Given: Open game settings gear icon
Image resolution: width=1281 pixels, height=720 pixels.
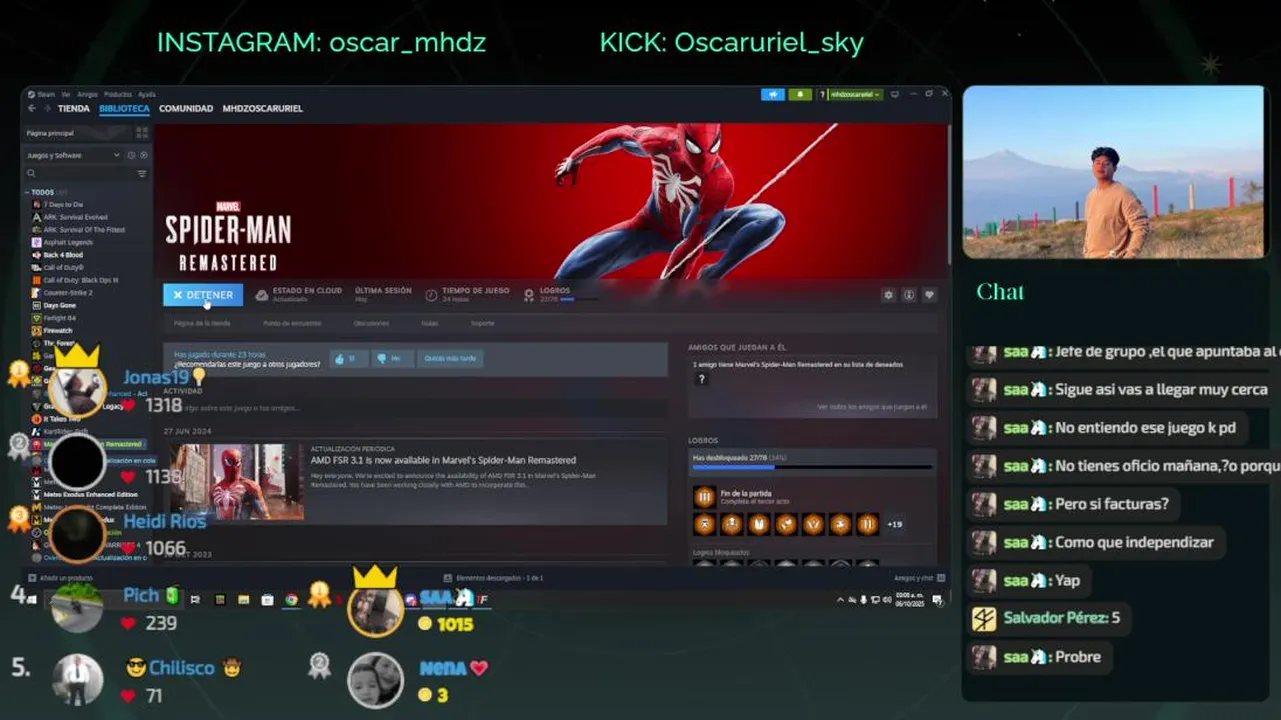Looking at the screenshot, I should (888, 295).
